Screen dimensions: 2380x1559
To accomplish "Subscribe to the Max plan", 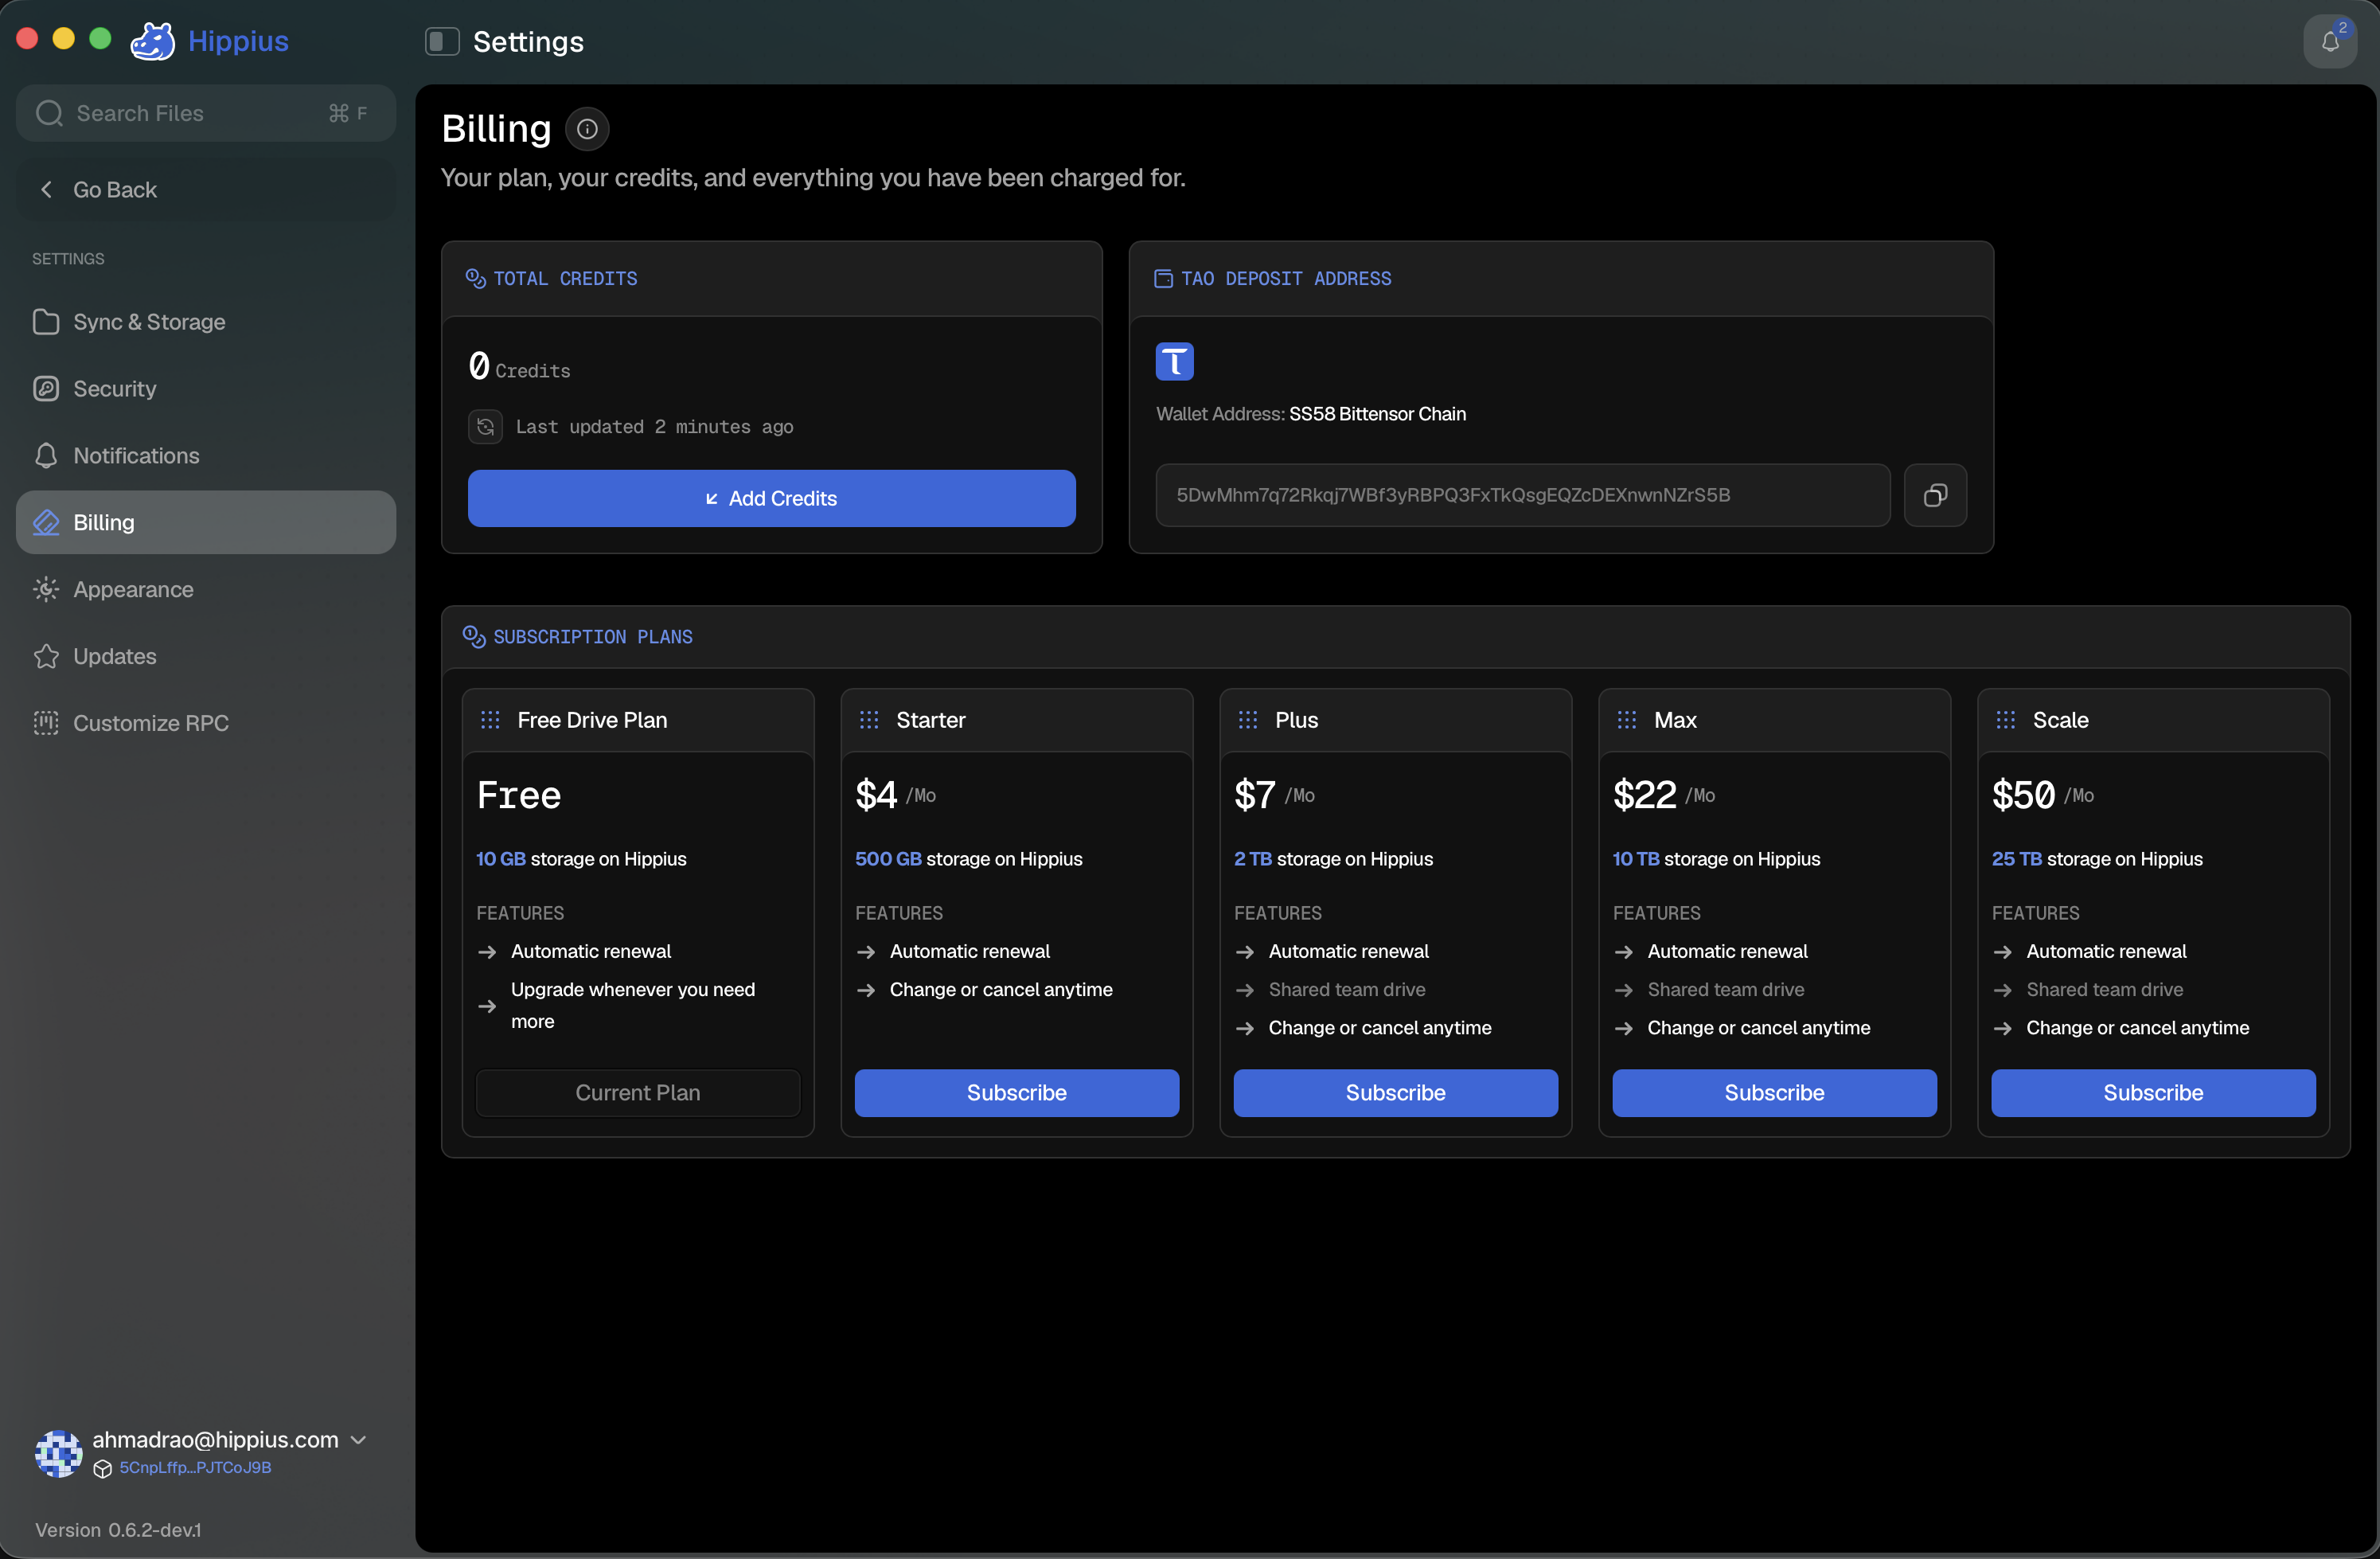I will click(x=1775, y=1093).
